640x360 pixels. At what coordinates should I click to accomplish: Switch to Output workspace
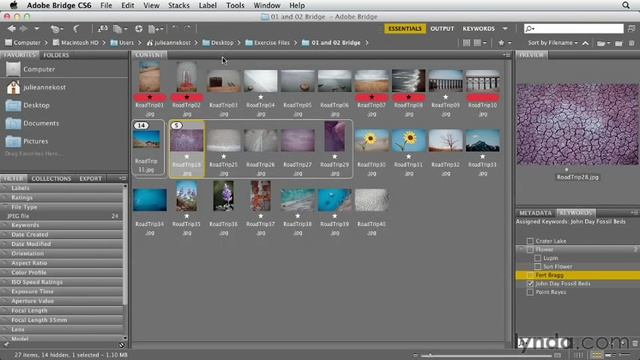[x=442, y=29]
